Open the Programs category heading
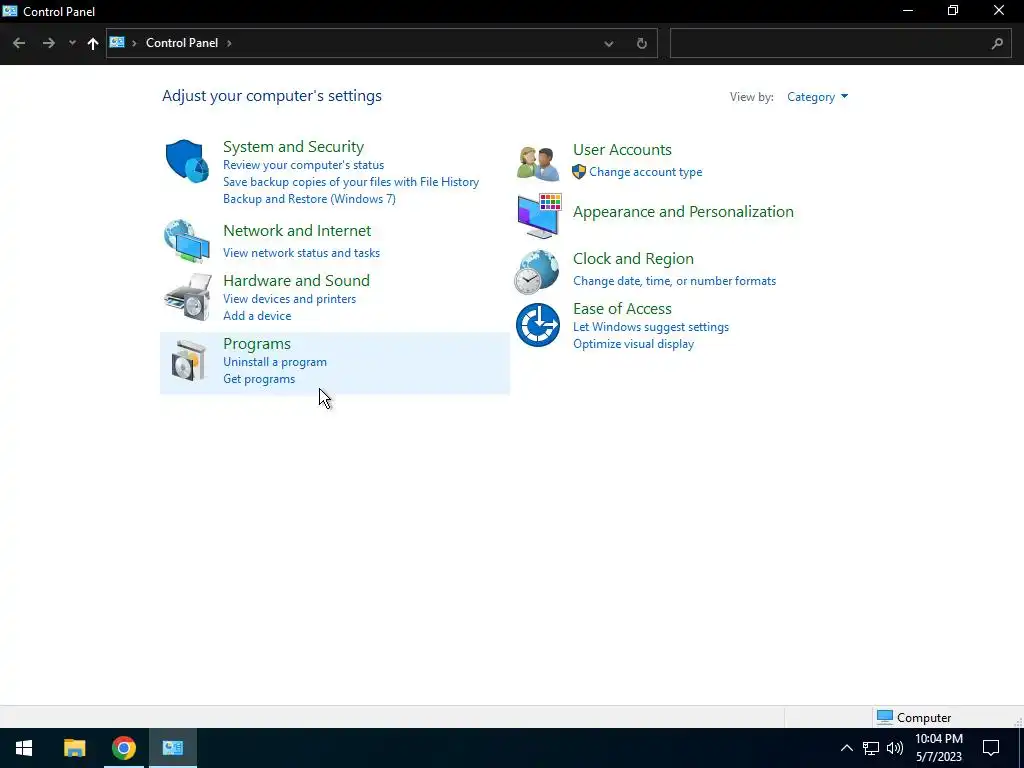The image size is (1024, 768). click(x=257, y=344)
